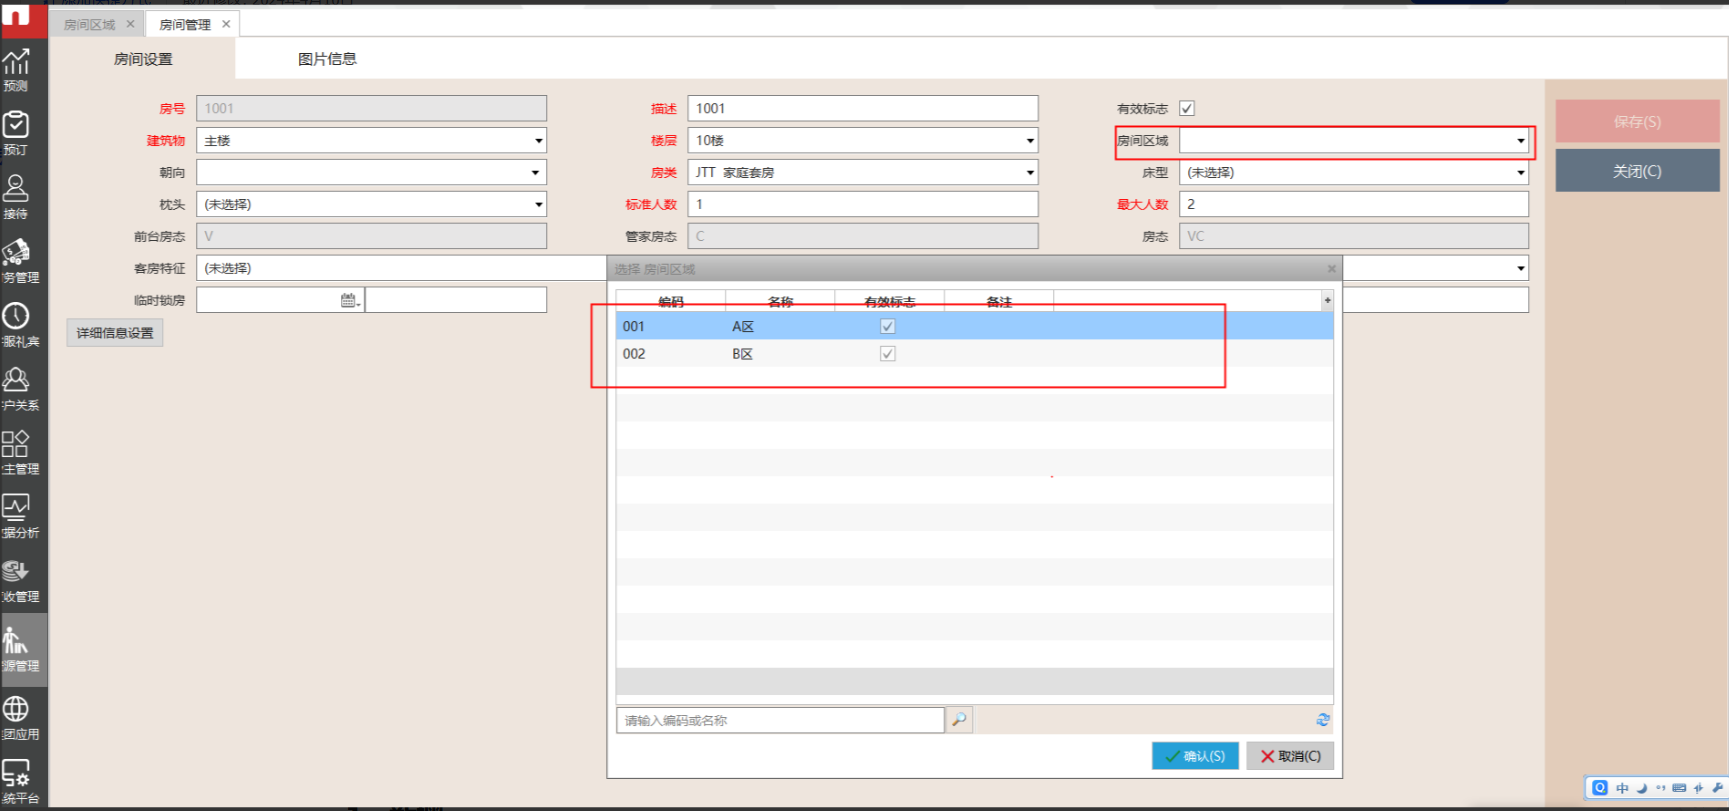Click the calendar icon in 临时锁房 field
The height and width of the screenshot is (811, 1729).
pyautogui.click(x=349, y=300)
